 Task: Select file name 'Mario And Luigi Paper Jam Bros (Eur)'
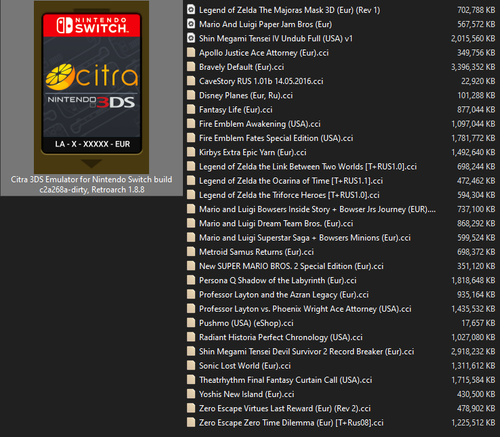coord(265,24)
